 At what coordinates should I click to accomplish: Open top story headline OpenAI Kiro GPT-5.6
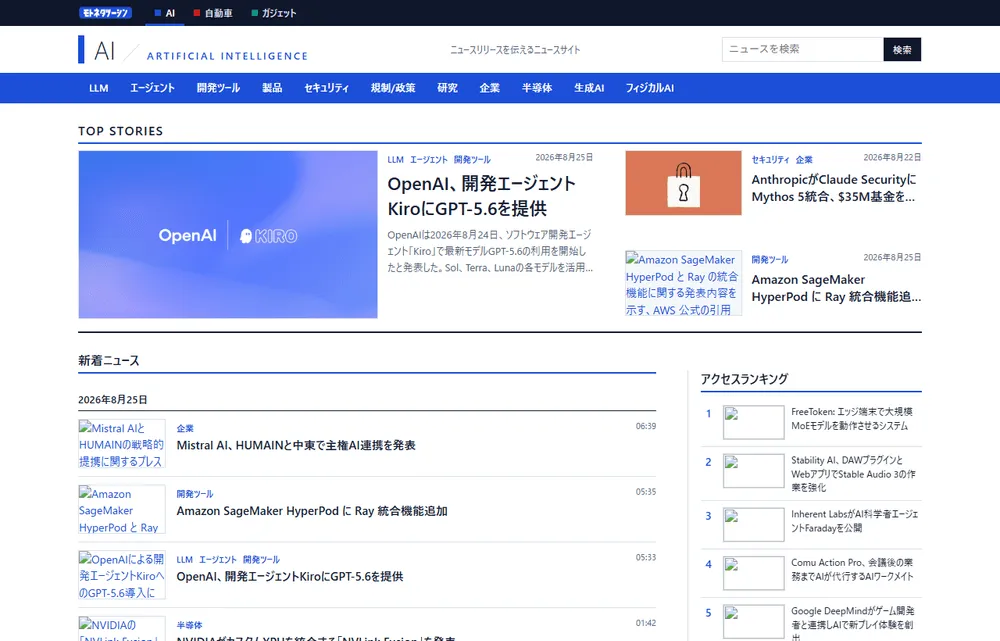(x=482, y=196)
